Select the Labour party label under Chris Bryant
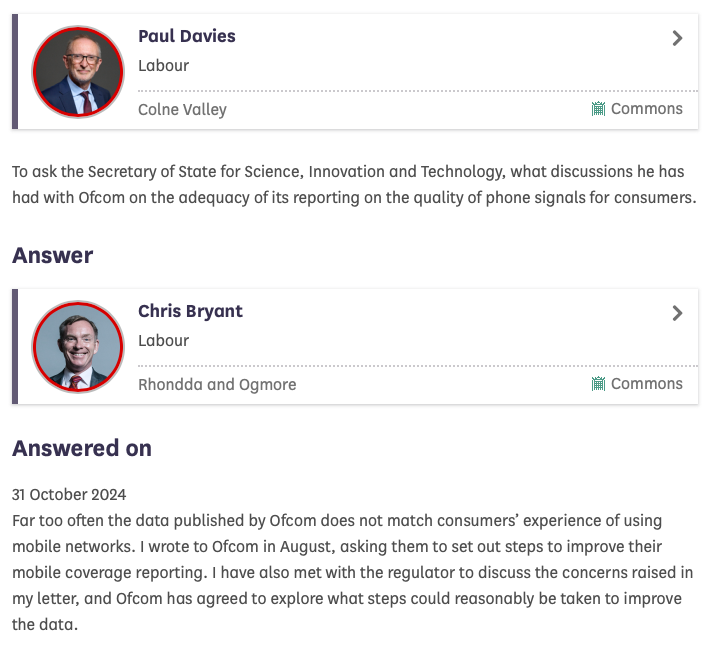Screen dimensions: 713x650 point(163,341)
